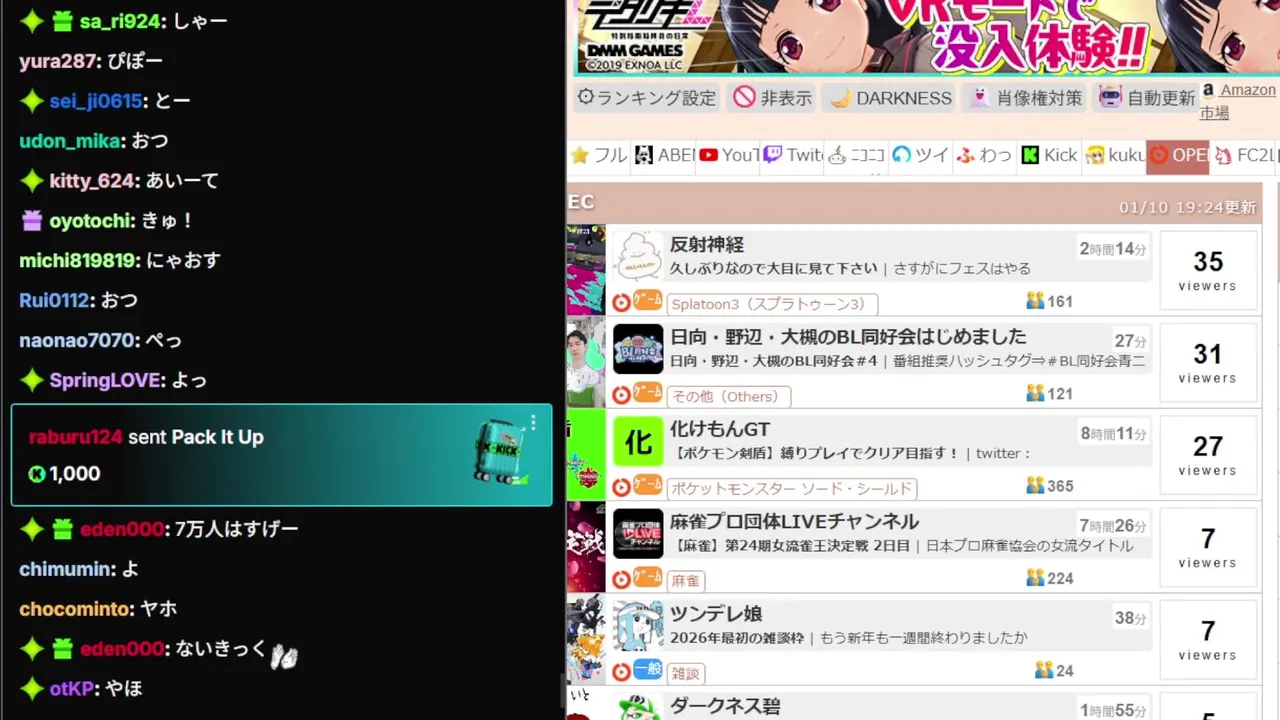The width and height of the screenshot is (1280, 720).
Task: Open the 化けもんGT stream title
Action: [x=720, y=429]
